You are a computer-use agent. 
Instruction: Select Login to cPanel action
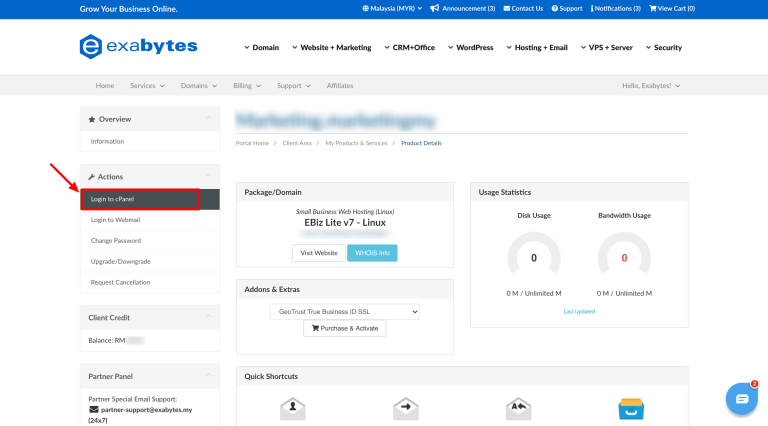pos(150,199)
